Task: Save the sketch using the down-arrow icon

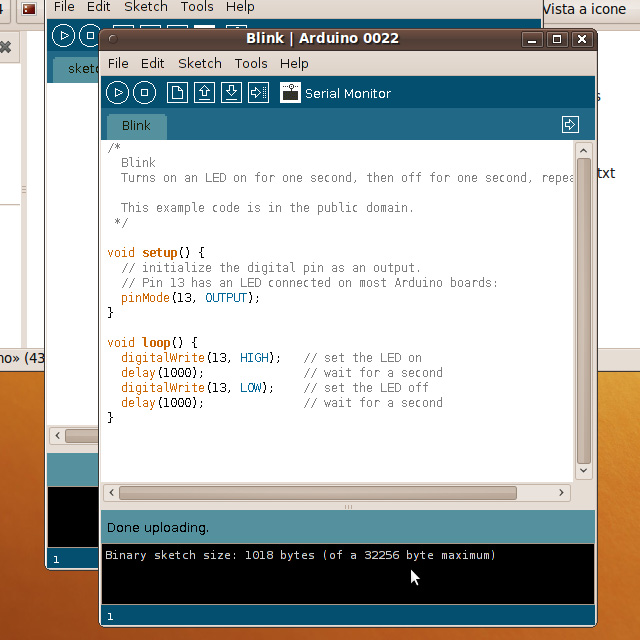Action: [x=231, y=93]
